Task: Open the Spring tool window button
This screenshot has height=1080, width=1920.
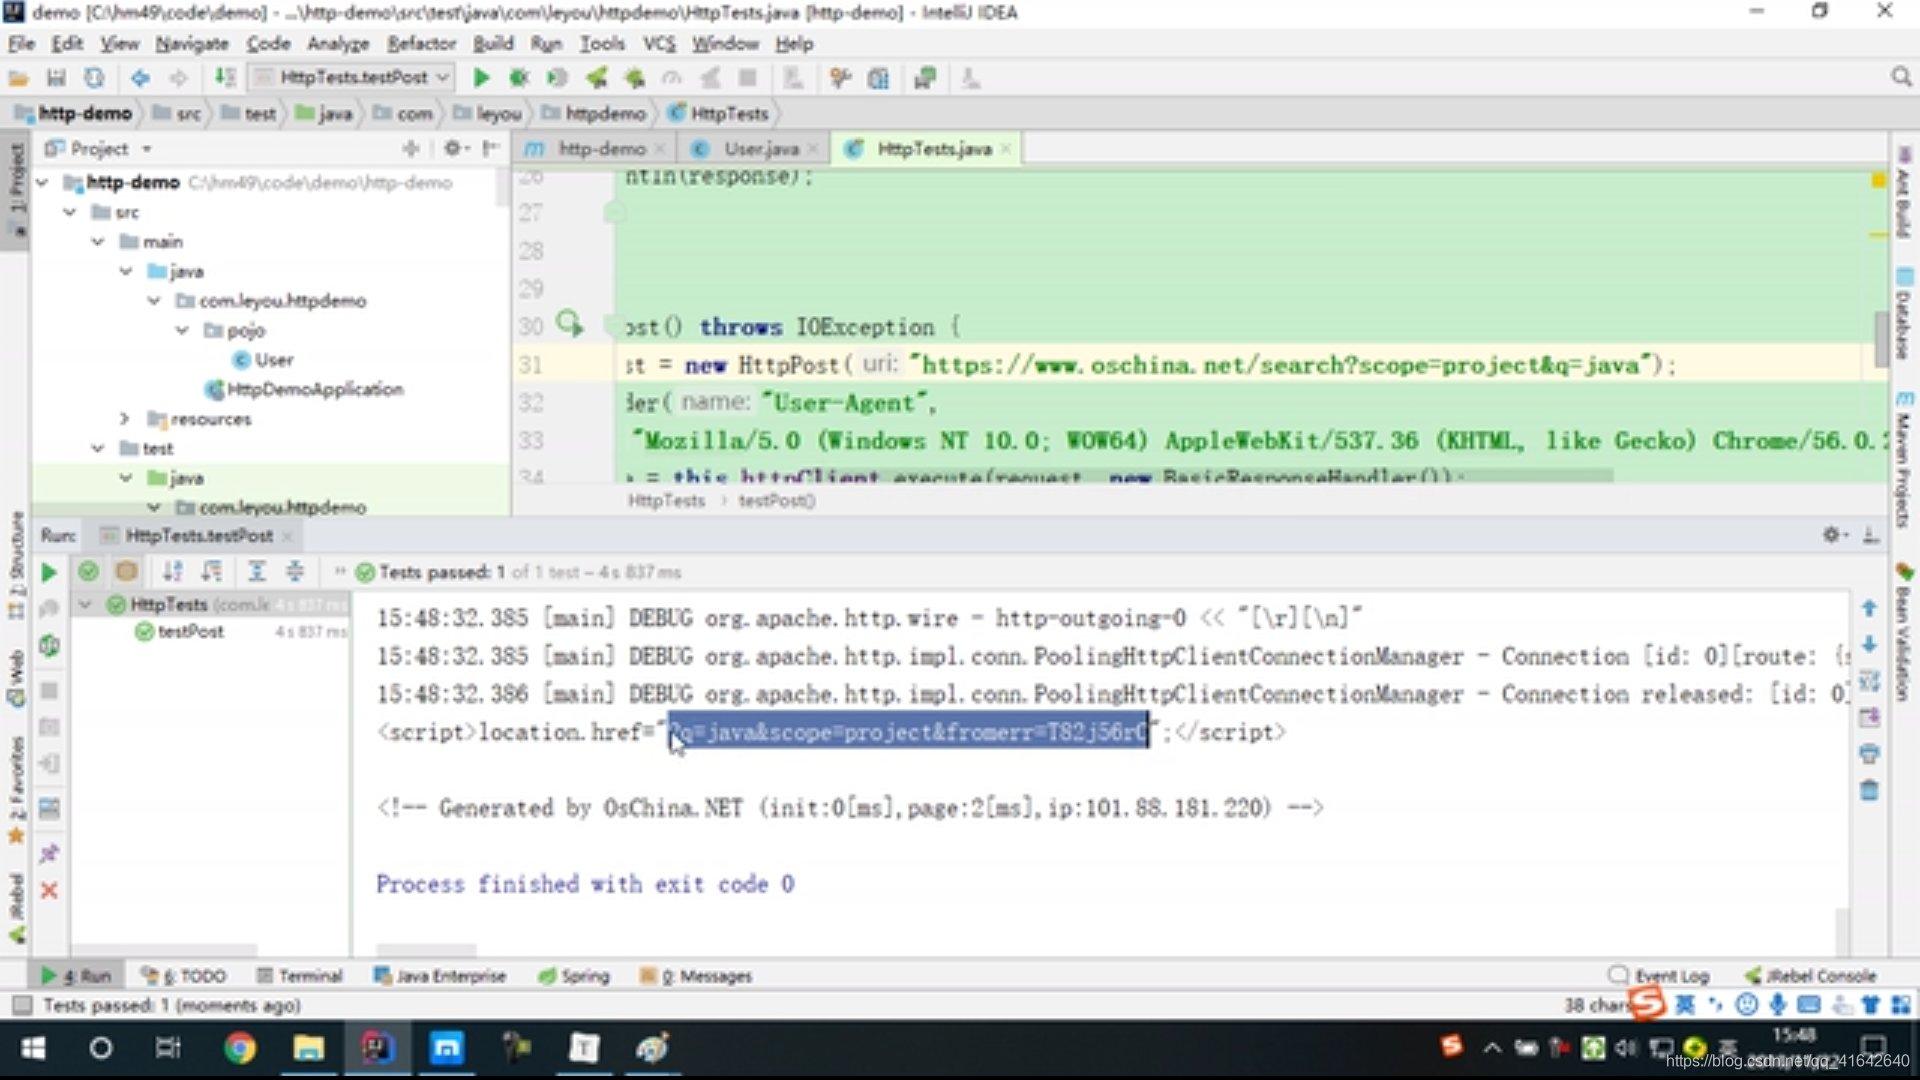Action: (574, 975)
